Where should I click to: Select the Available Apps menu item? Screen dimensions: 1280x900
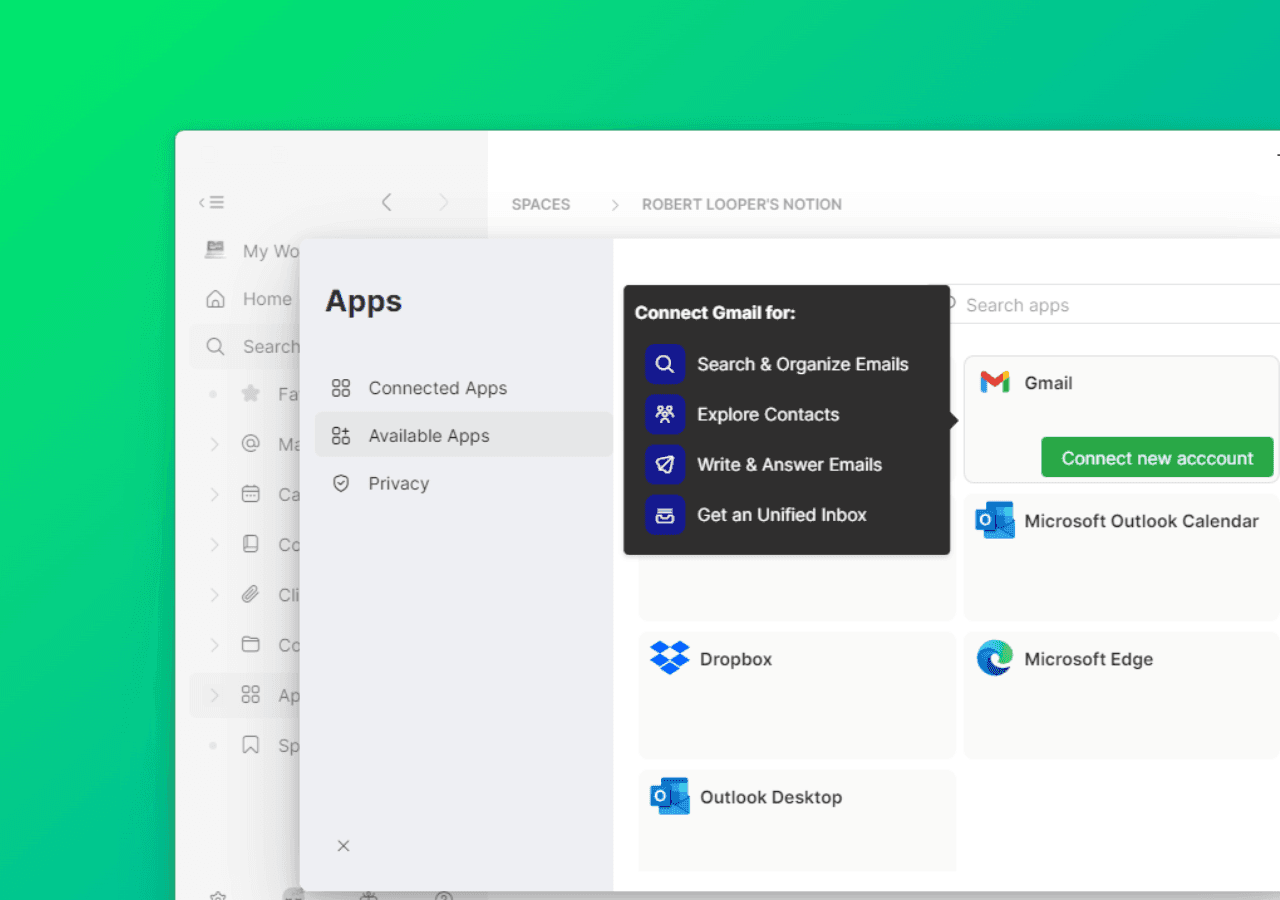point(464,436)
